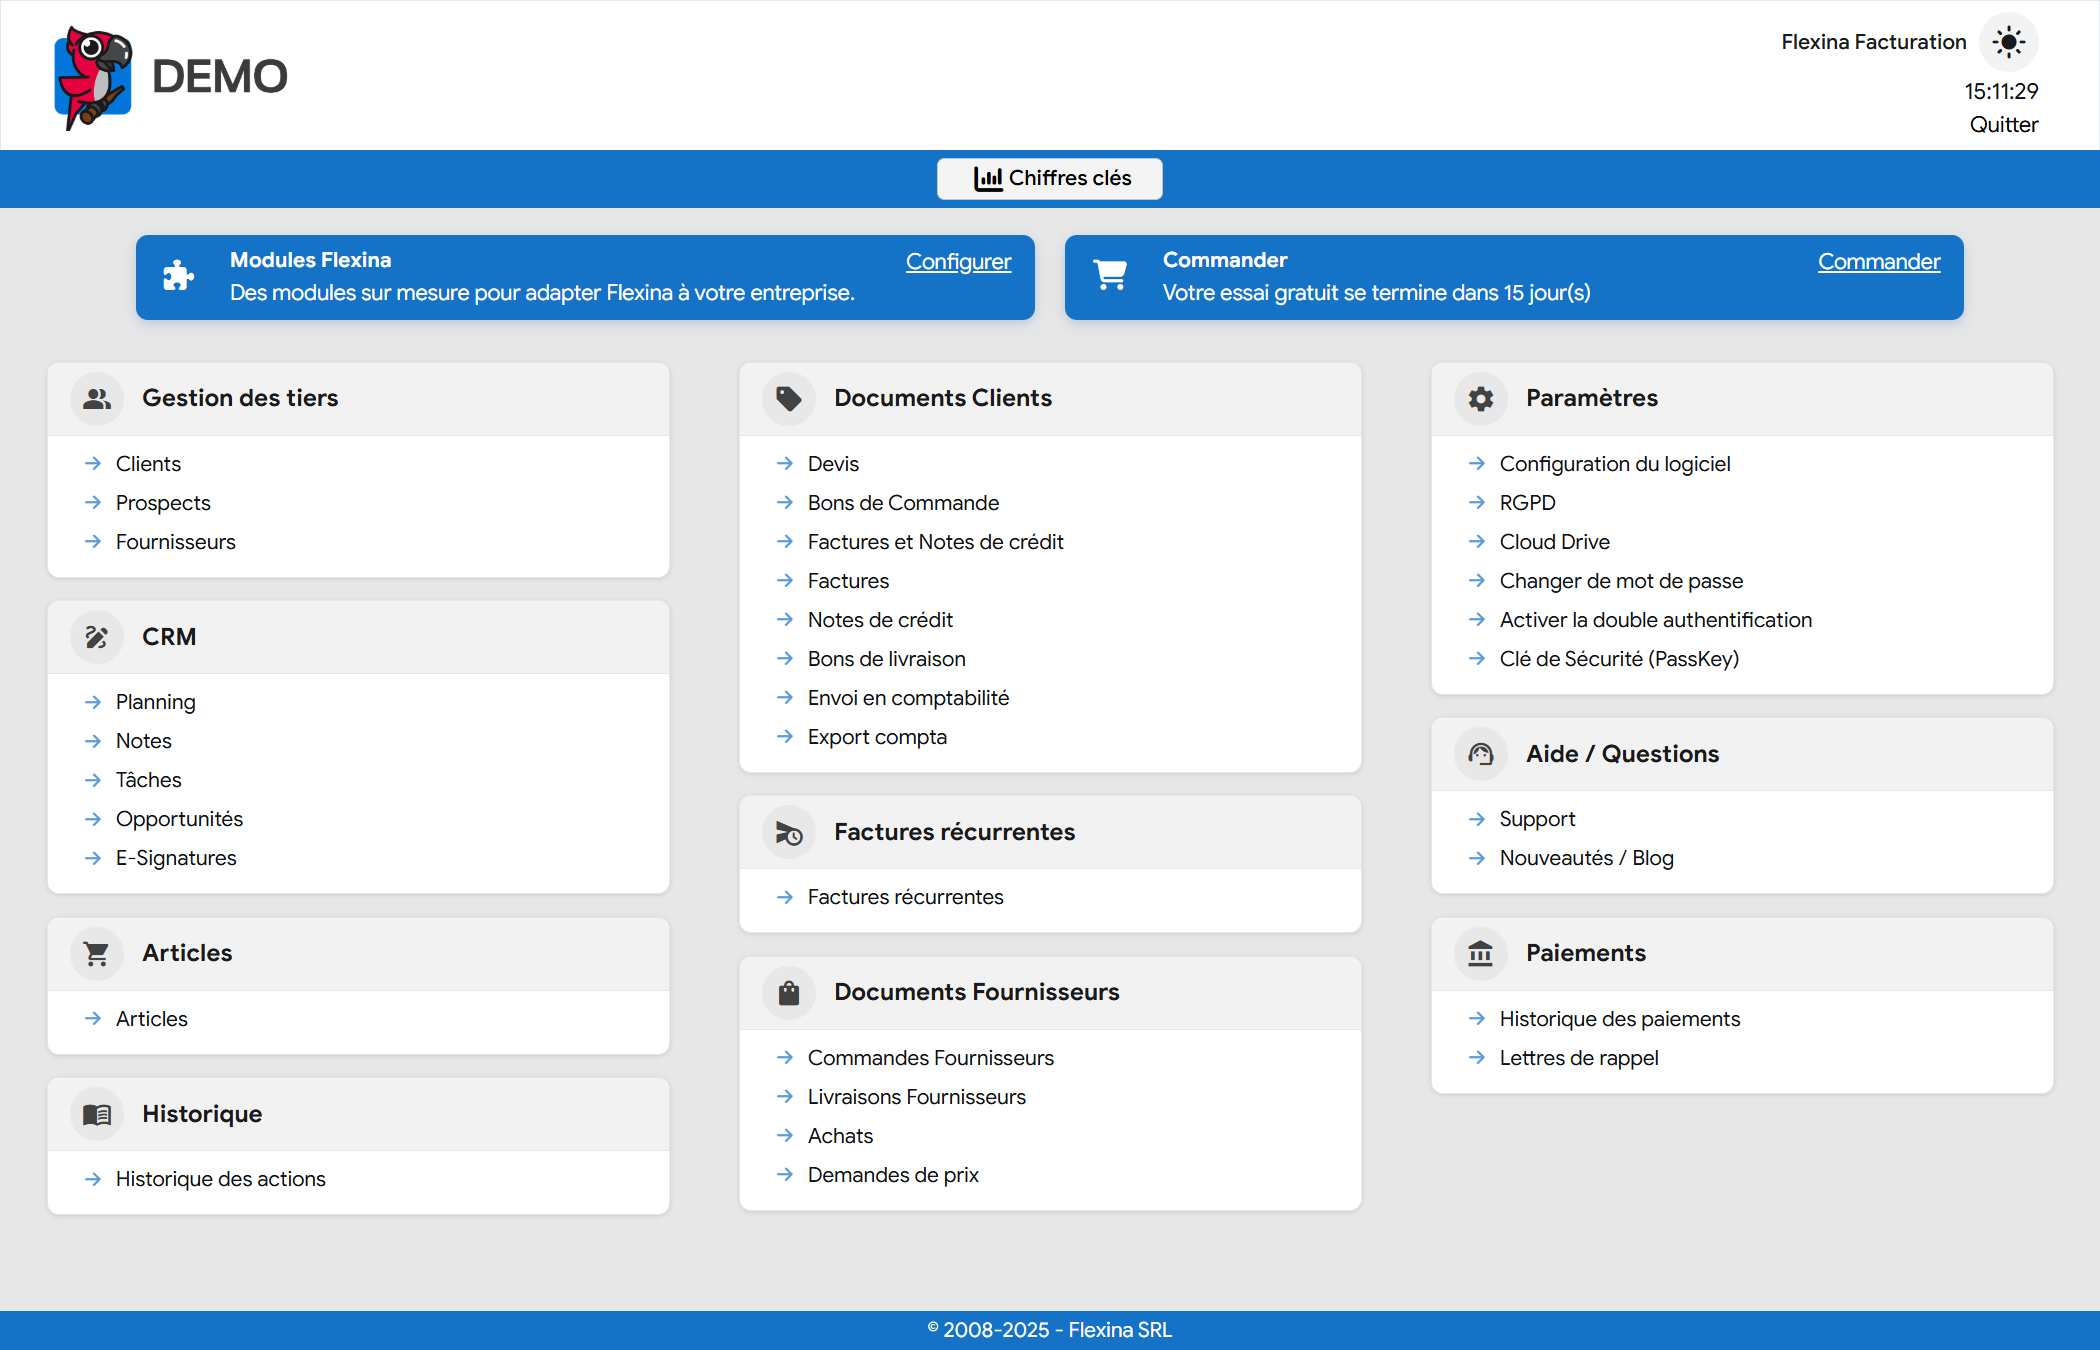Click the puzzle piece Modules icon

[178, 276]
